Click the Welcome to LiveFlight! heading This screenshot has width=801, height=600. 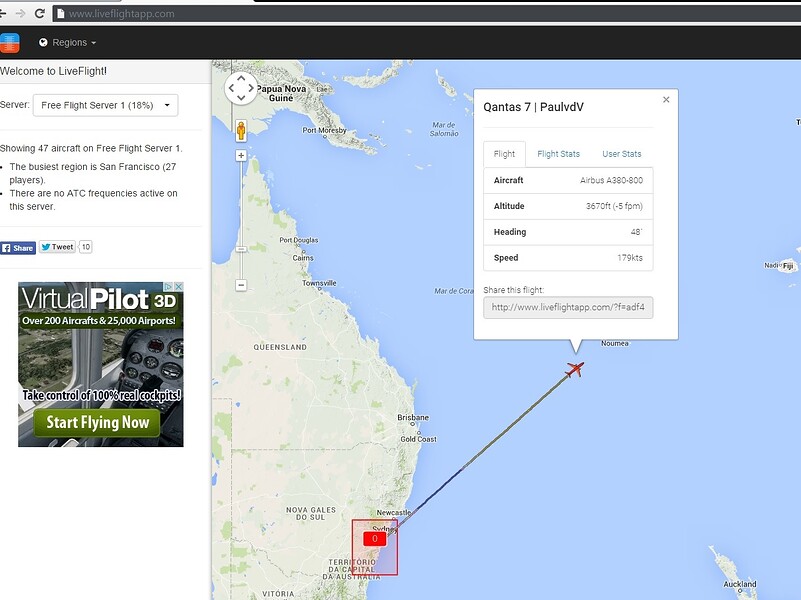point(53,71)
